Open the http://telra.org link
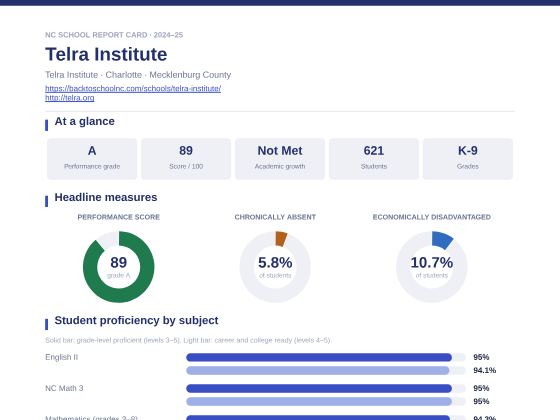This screenshot has width=560, height=420. (x=70, y=98)
